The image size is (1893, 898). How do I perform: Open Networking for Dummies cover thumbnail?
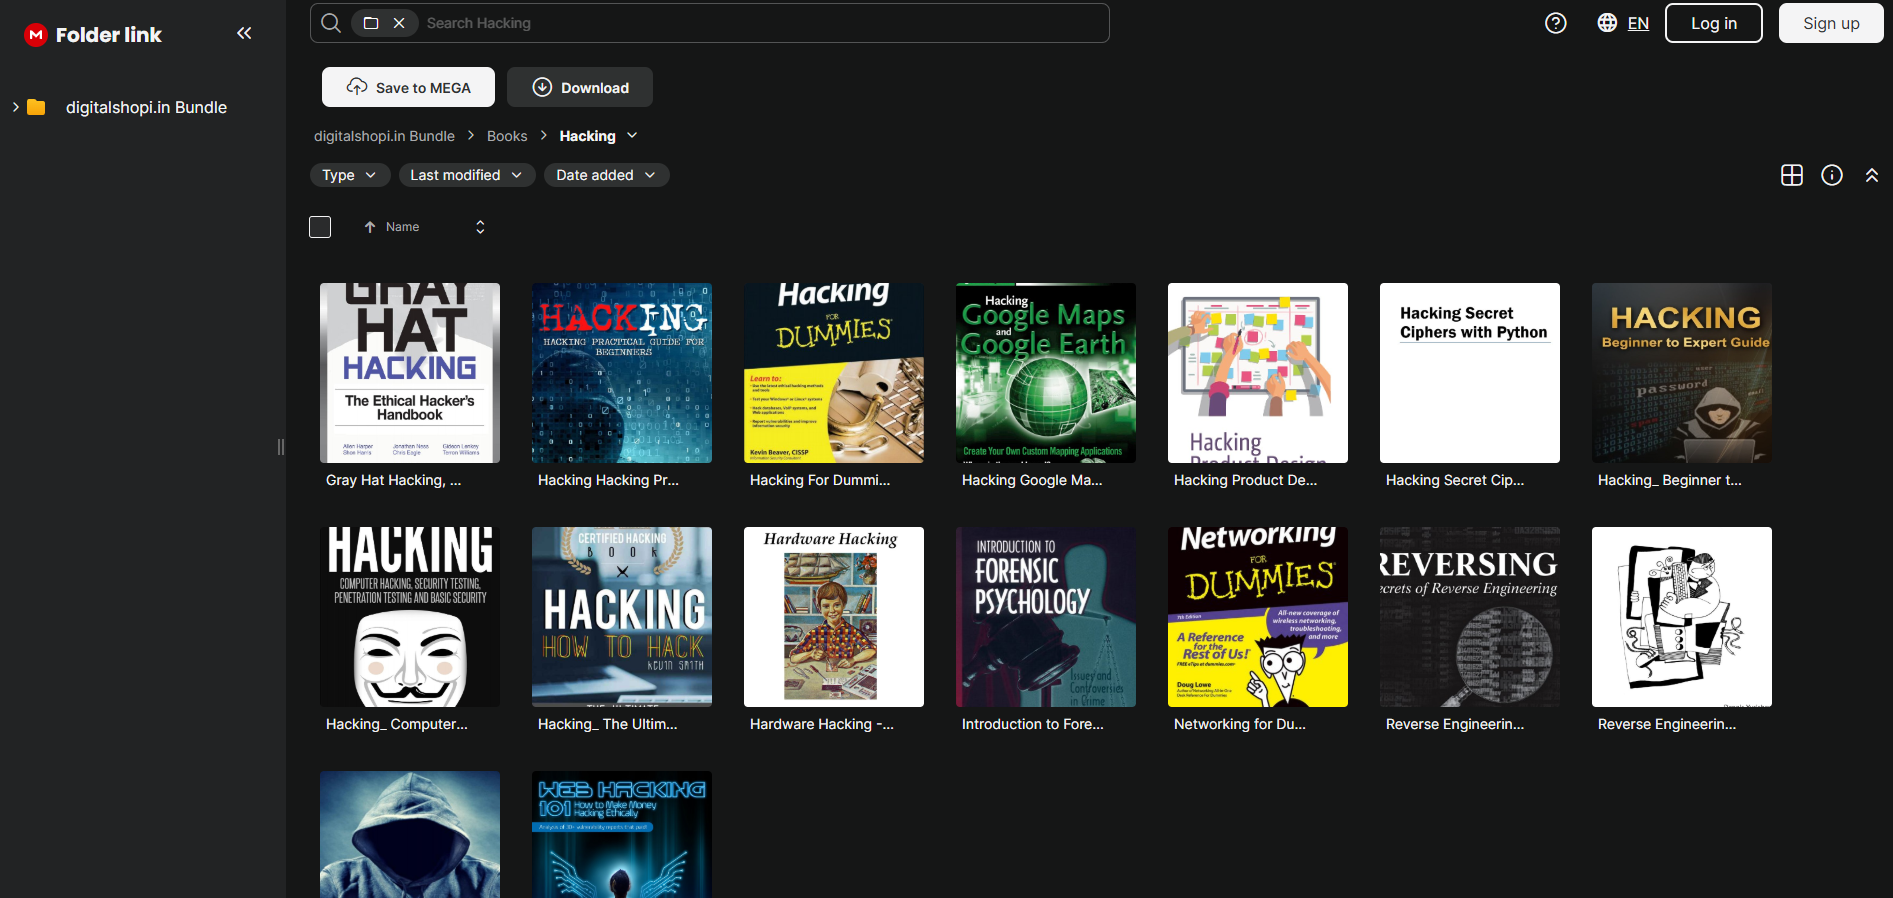tap(1258, 617)
